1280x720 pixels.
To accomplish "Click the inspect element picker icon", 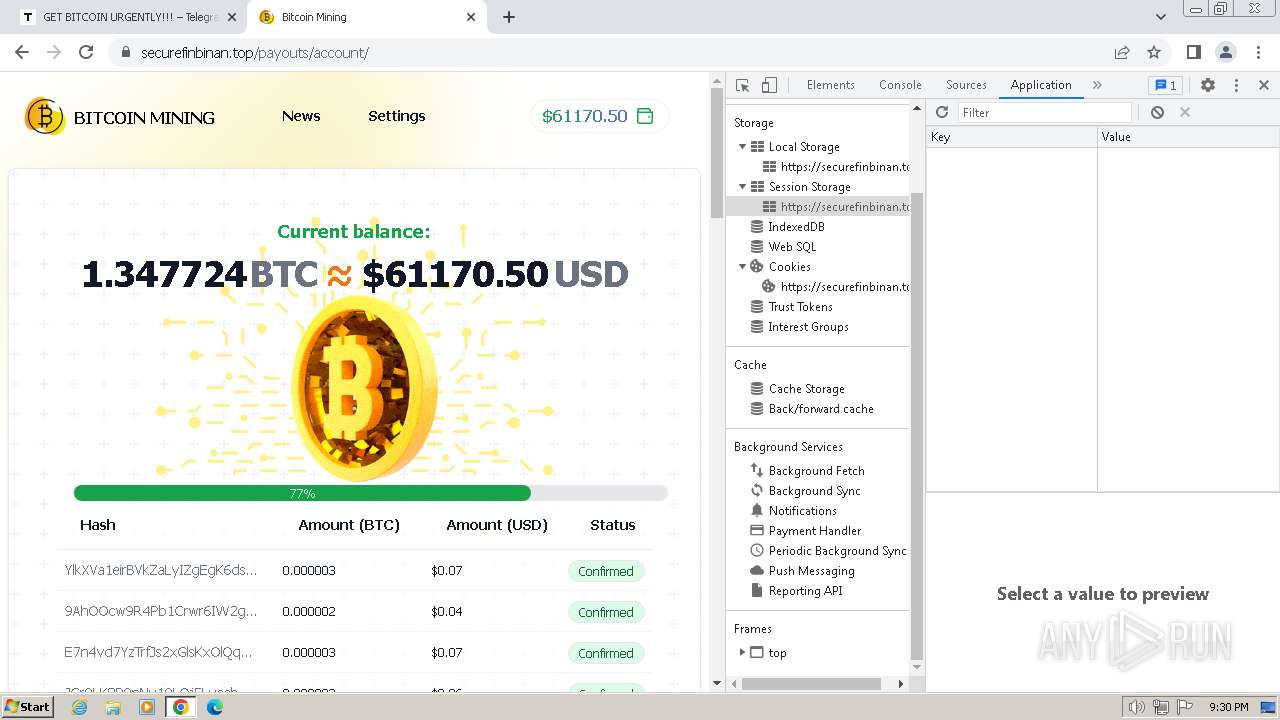I will (x=742, y=85).
